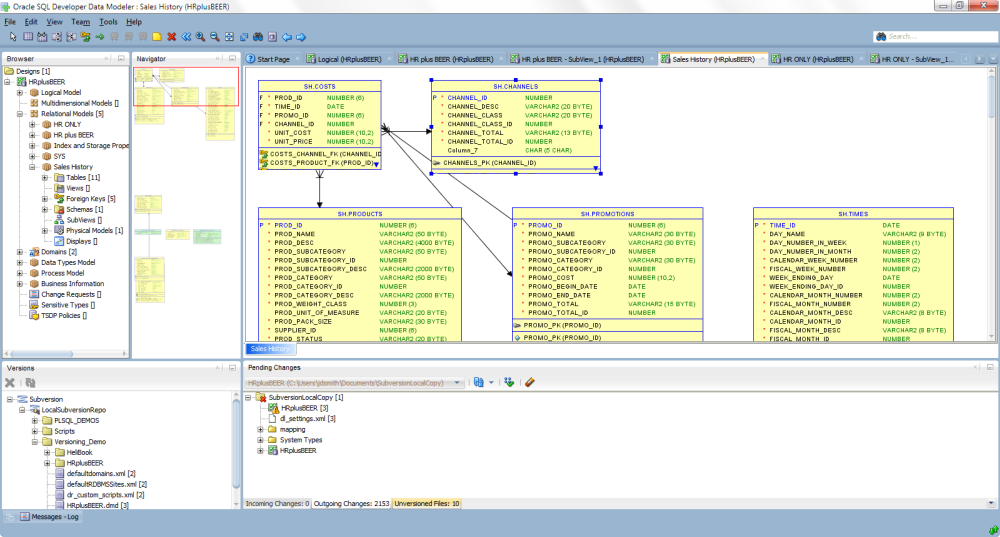Viewport: 1000px width, 537px height.
Task: Click the Split Table toolbar icon
Action: tap(57, 37)
